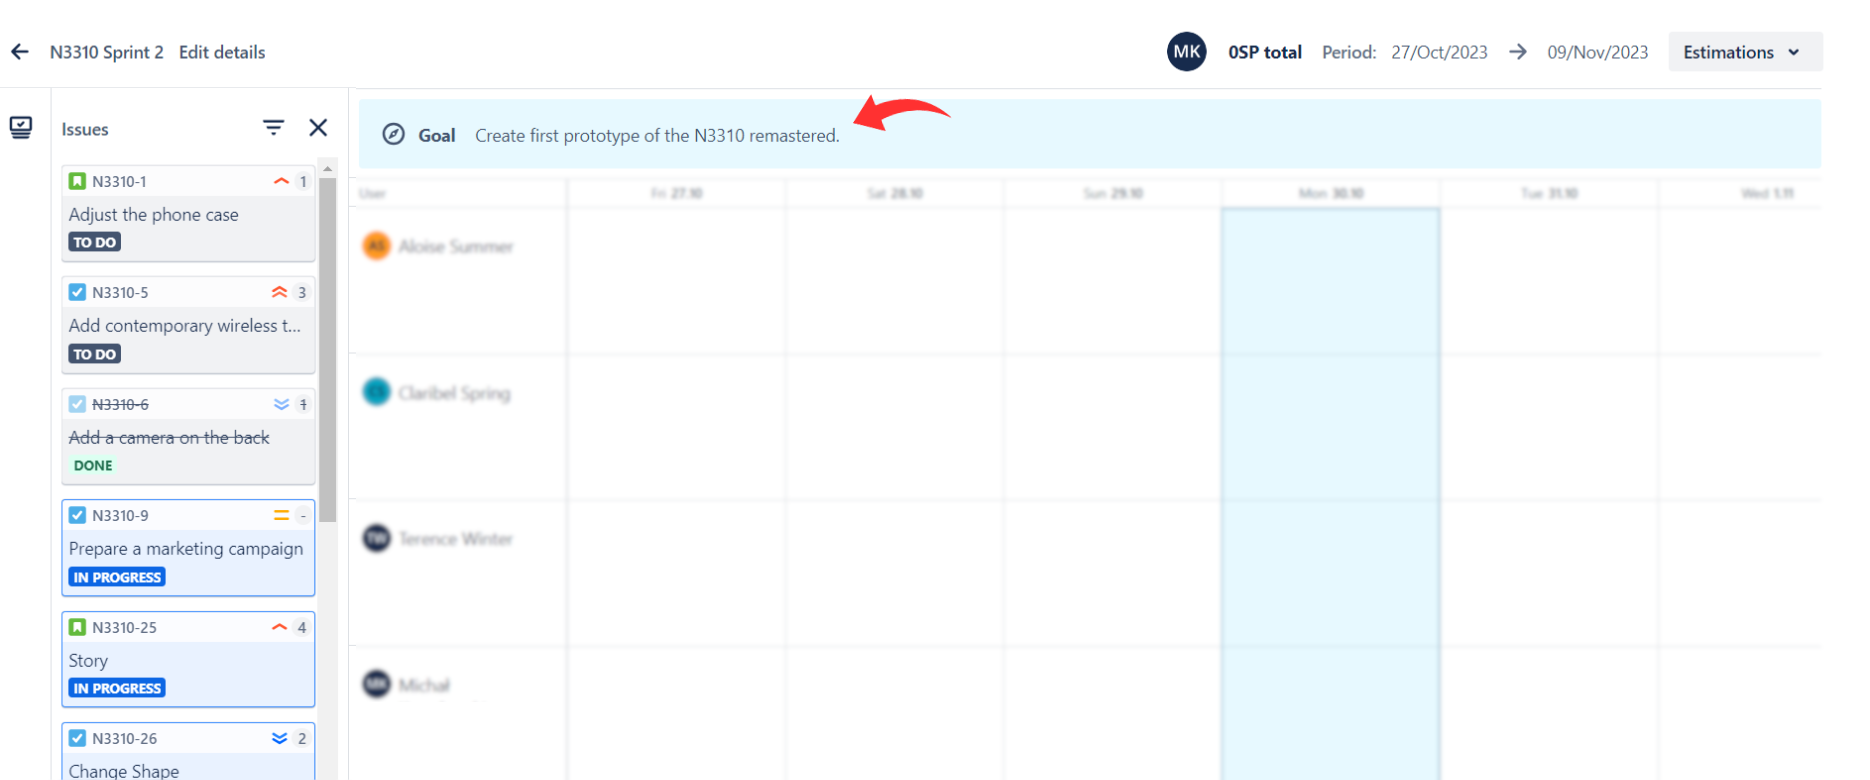This screenshot has width=1870, height=780.
Task: Click low priority icon on N3310-26
Action: point(279,738)
